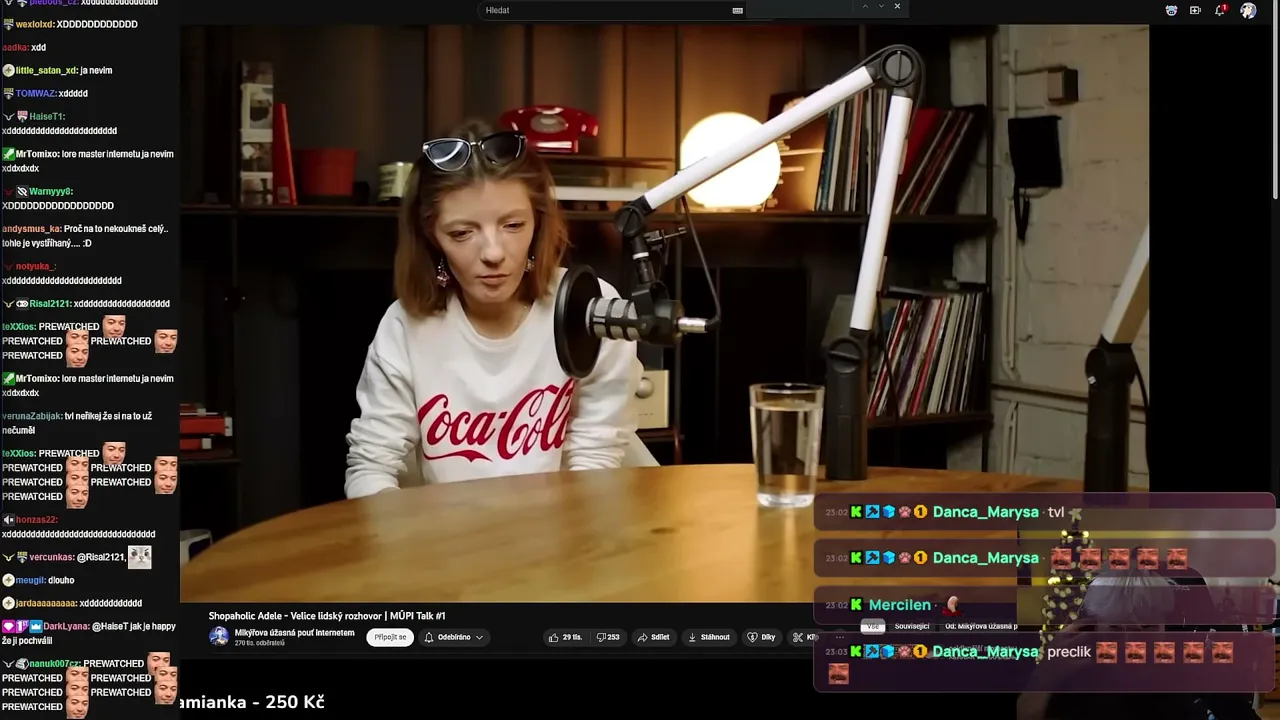Screen dimensions: 1280x720
Task: Click the Klip scissors button
Action: point(804,637)
